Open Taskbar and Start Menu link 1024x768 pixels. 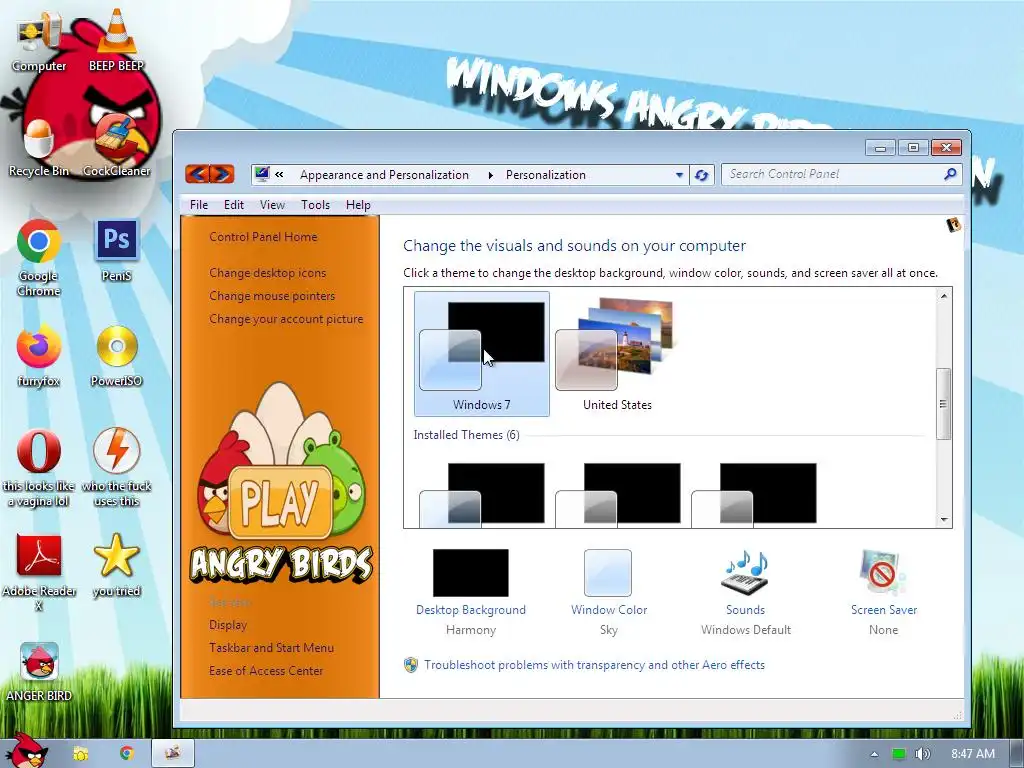click(271, 648)
